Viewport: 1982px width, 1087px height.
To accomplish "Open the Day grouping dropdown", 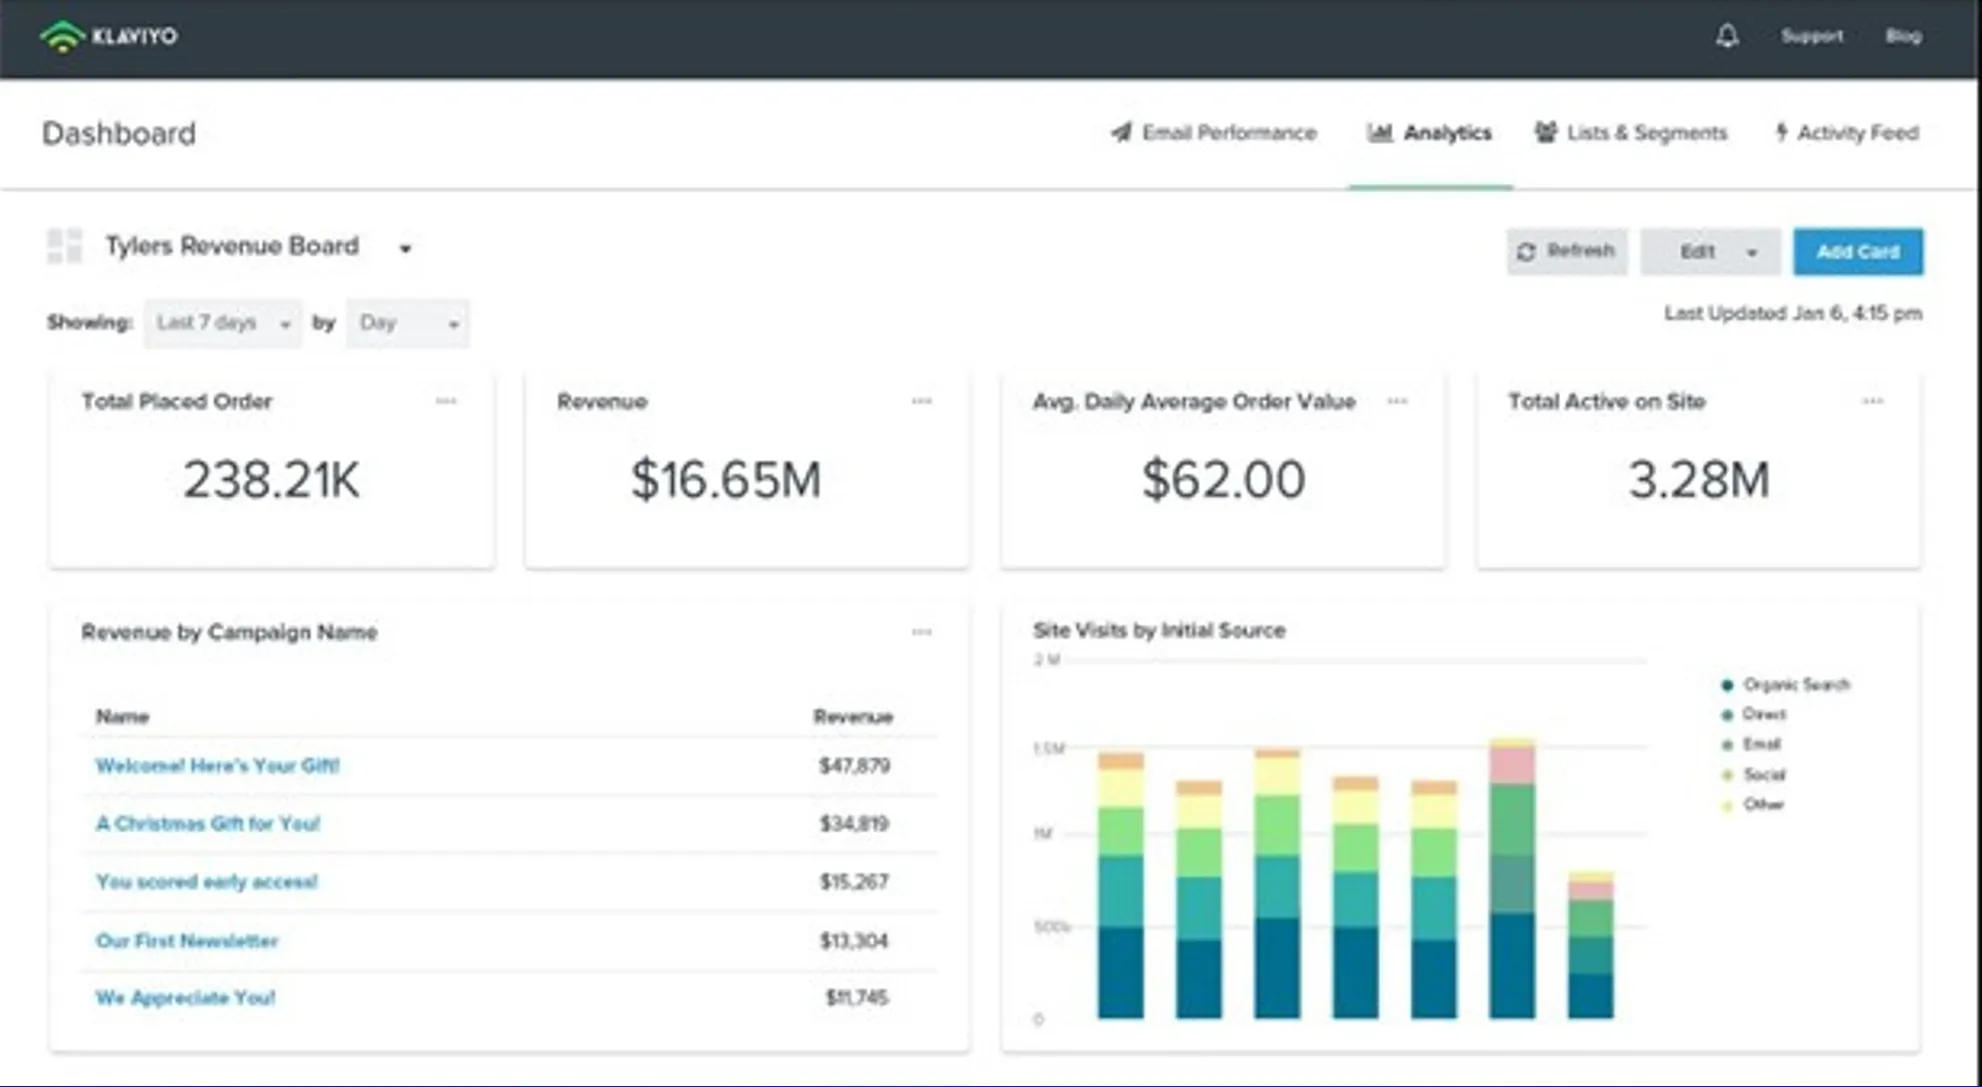I will pyautogui.click(x=407, y=323).
